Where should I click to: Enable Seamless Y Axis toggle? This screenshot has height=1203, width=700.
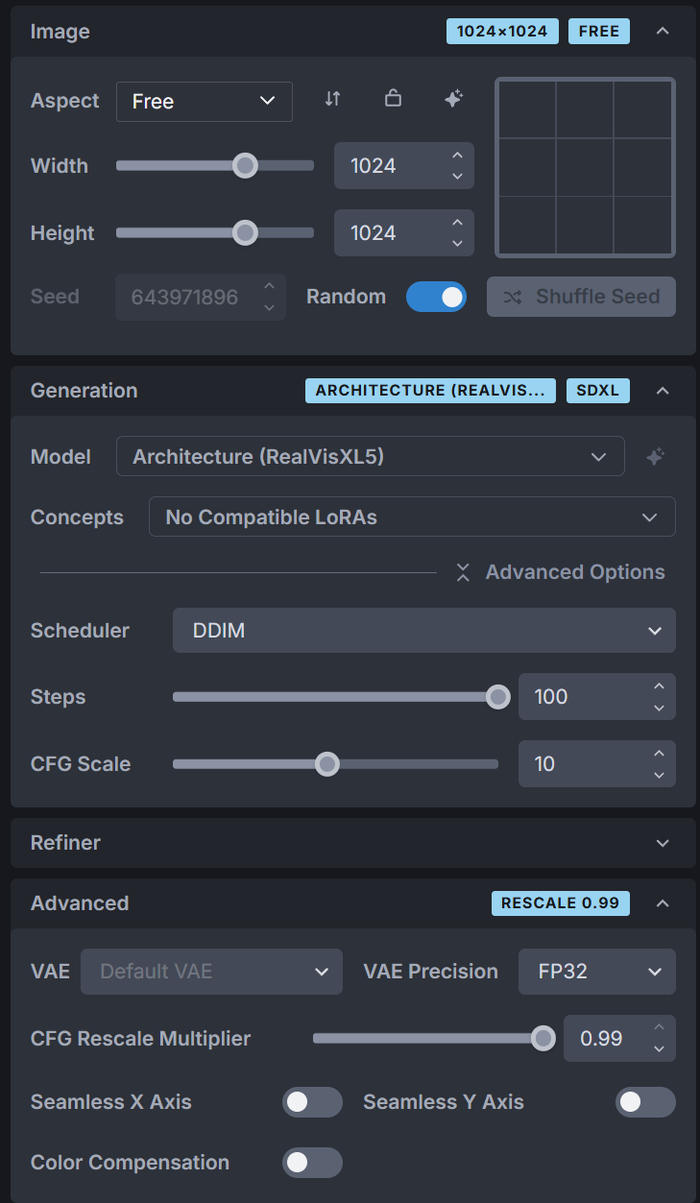[645, 1102]
